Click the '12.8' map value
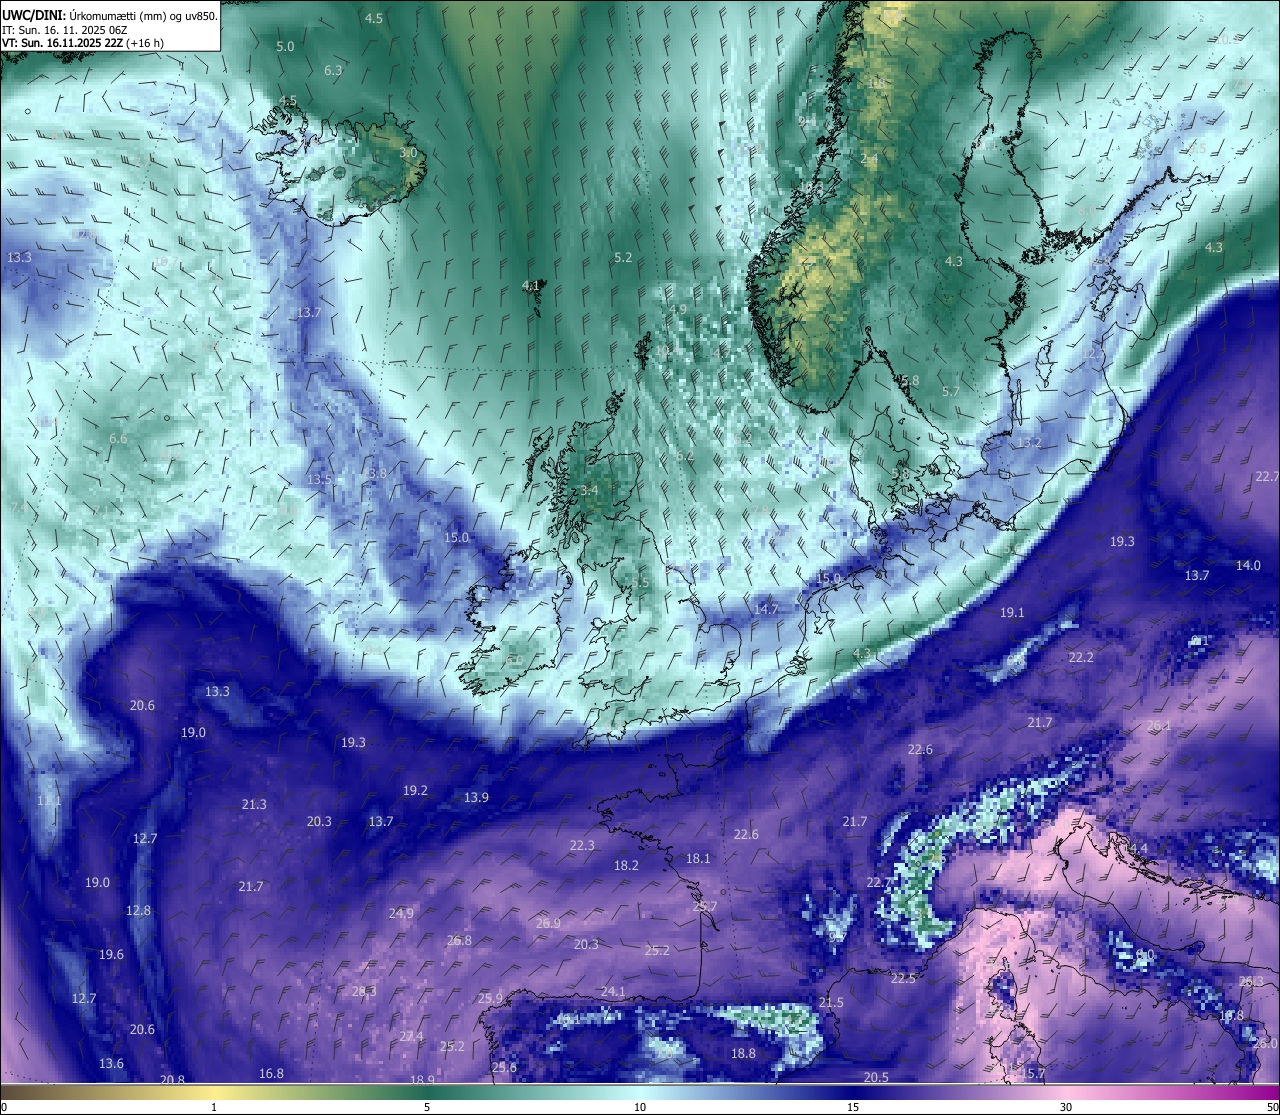 tap(138, 910)
